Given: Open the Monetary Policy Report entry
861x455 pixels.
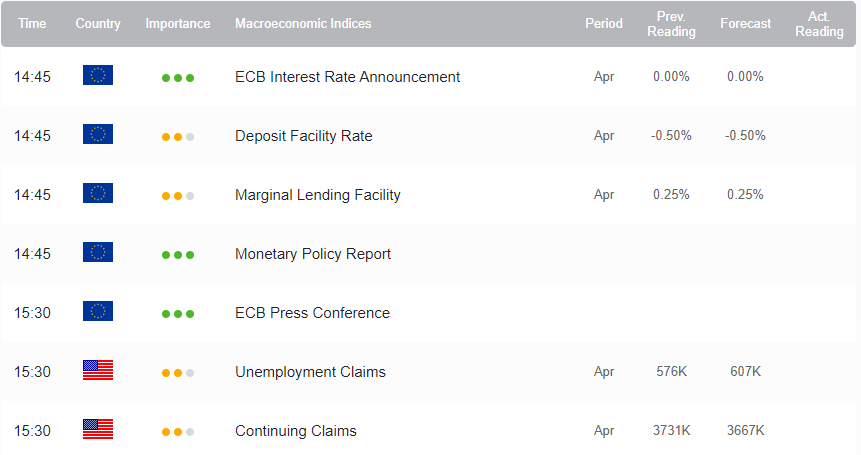Looking at the screenshot, I should [x=313, y=254].
